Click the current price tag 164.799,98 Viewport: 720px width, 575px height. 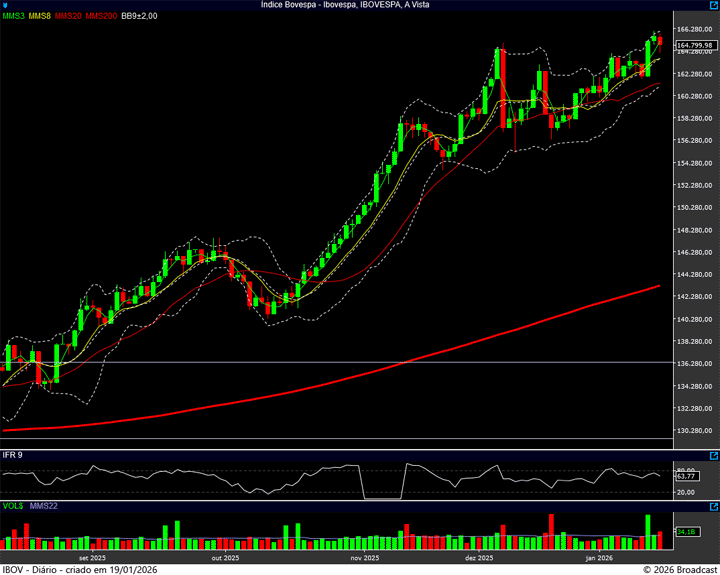tap(695, 45)
